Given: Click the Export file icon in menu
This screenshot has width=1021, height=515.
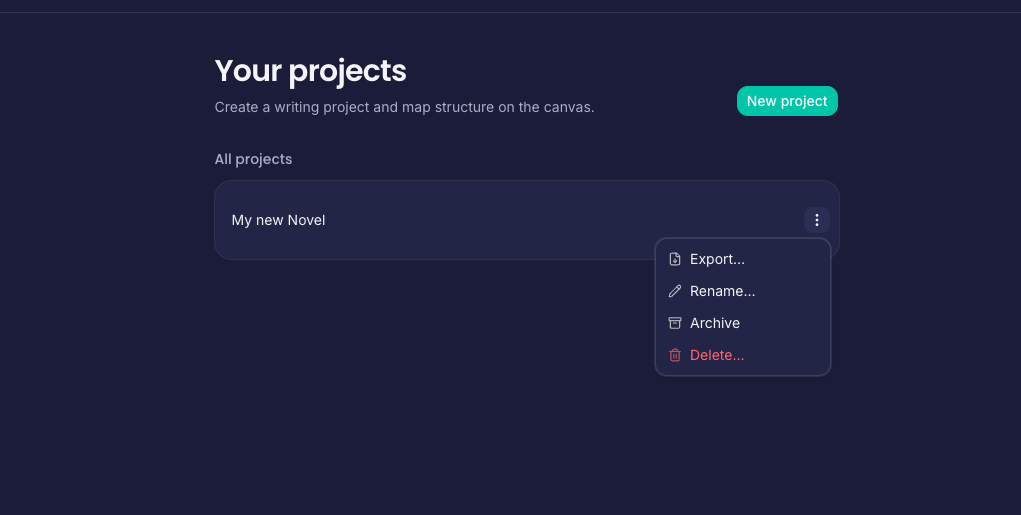Looking at the screenshot, I should (675, 259).
